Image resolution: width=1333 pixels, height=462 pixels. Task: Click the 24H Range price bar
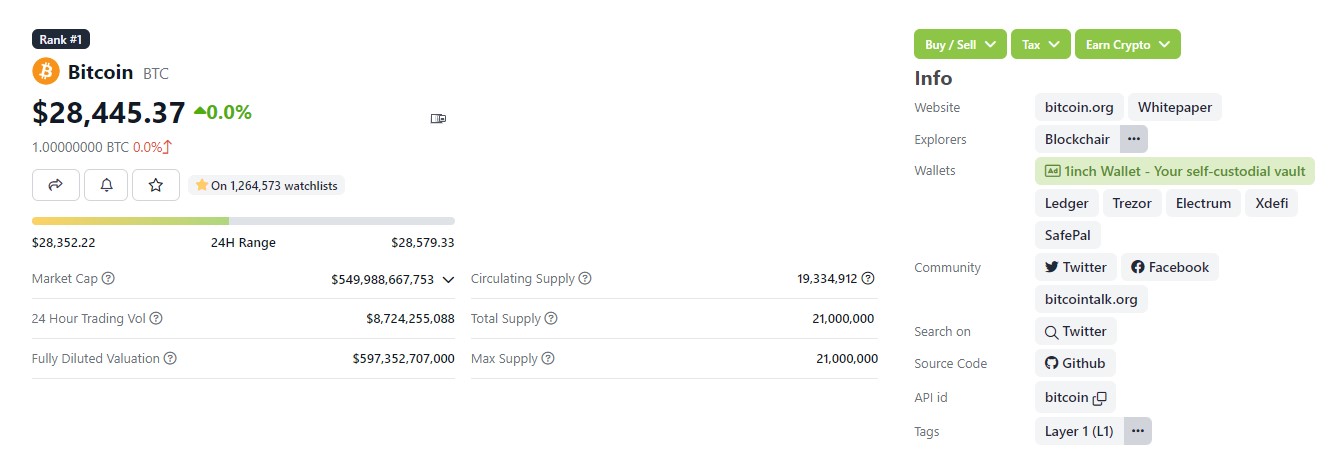(243, 221)
